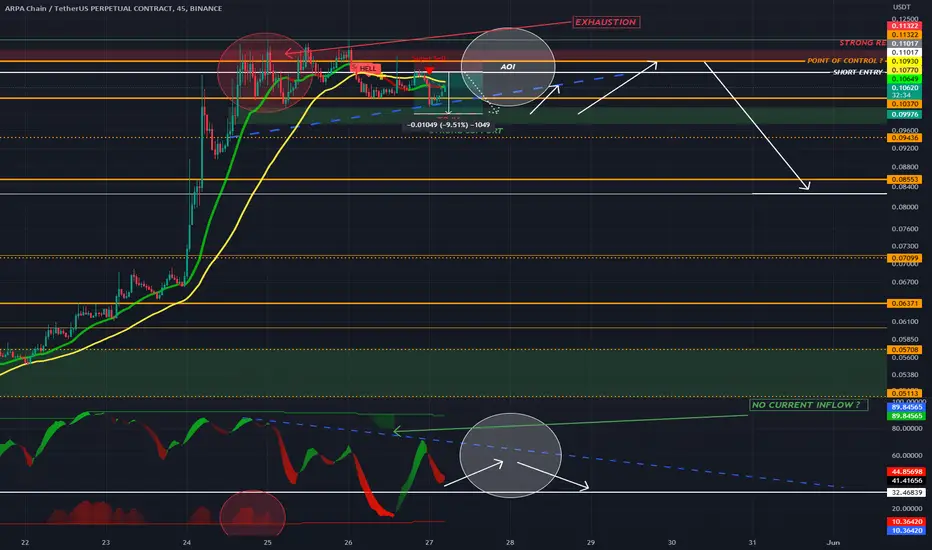Screen dimensions: 932x550
Task: Click the bright green 0.10649 price tag
Action: (x=905, y=79)
